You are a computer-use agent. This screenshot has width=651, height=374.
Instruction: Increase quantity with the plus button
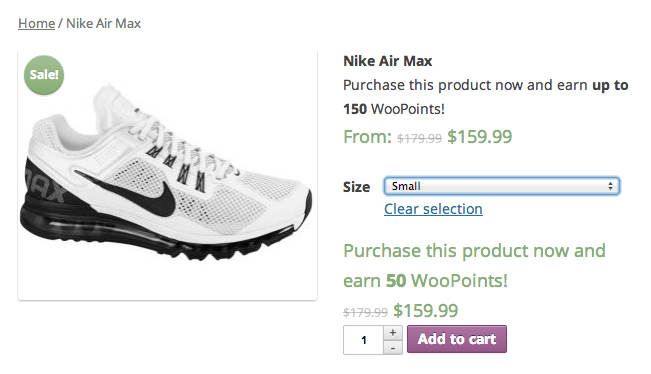(x=393, y=332)
